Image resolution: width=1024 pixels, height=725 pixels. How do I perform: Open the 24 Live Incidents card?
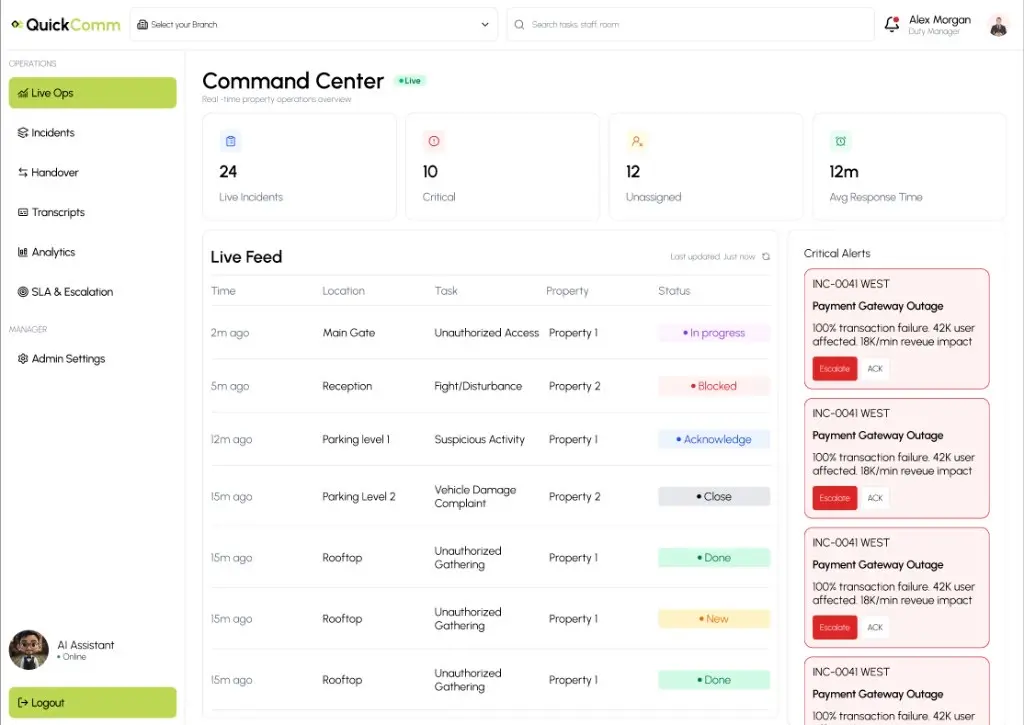[299, 167]
